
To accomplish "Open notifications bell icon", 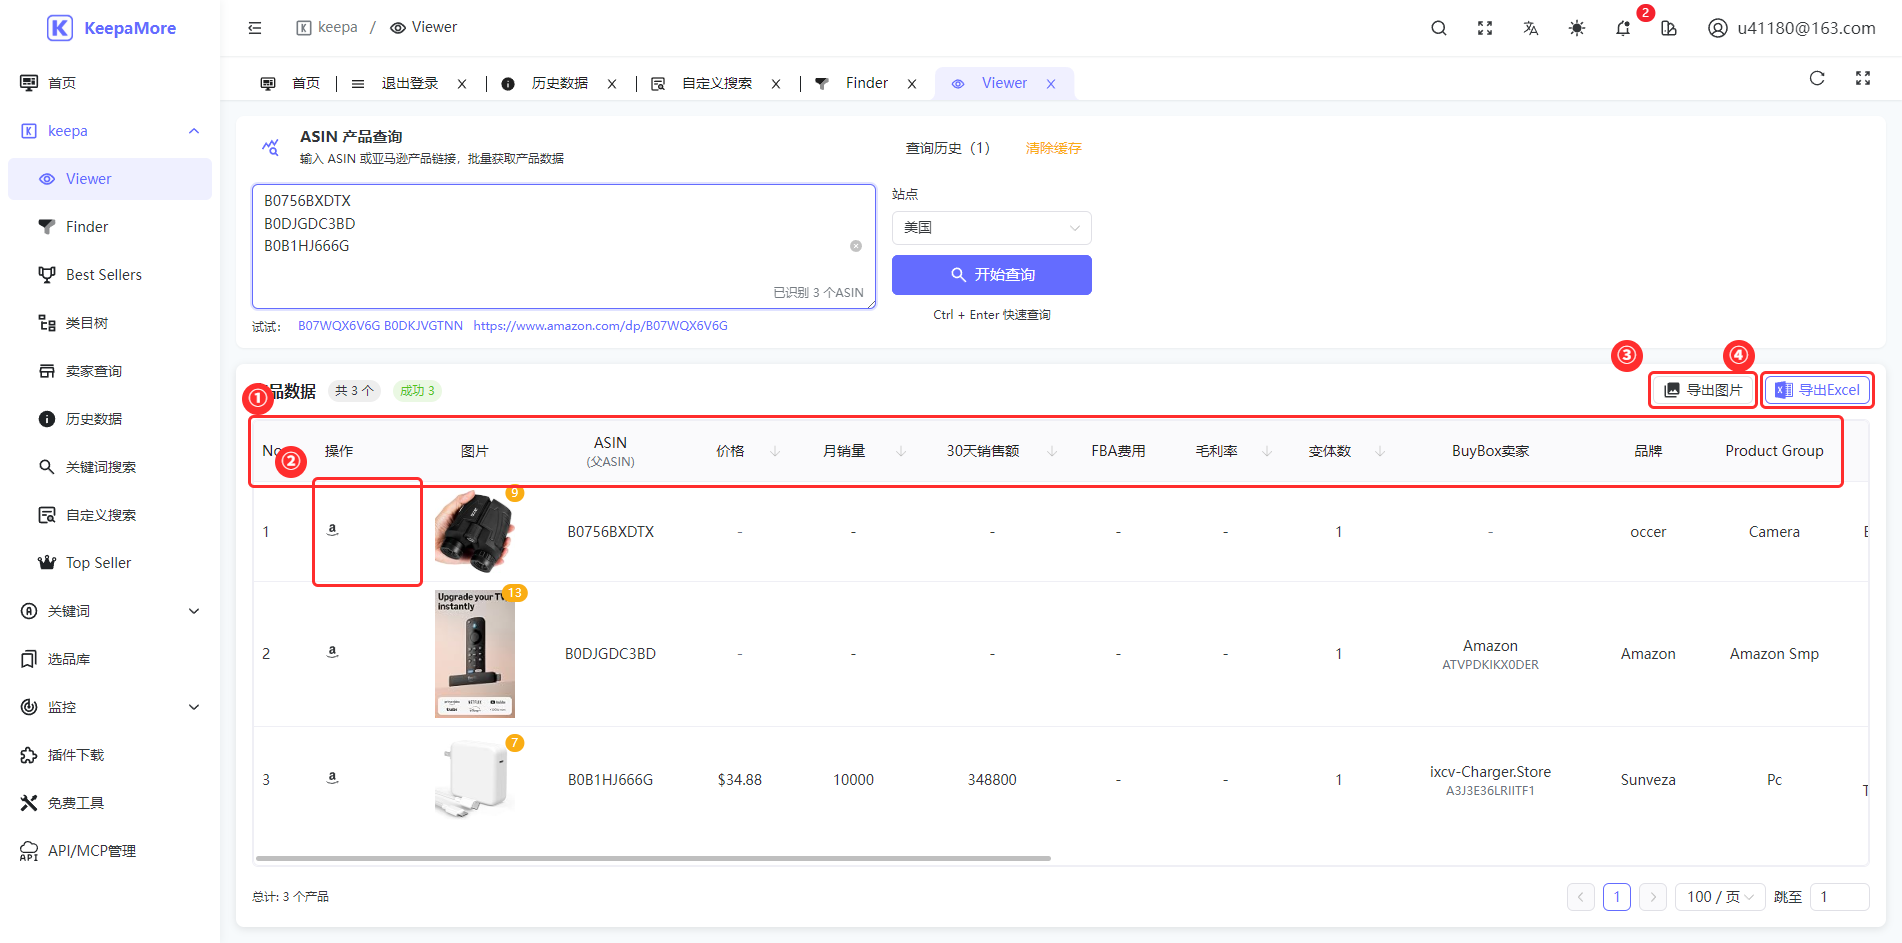I will [x=1623, y=28].
